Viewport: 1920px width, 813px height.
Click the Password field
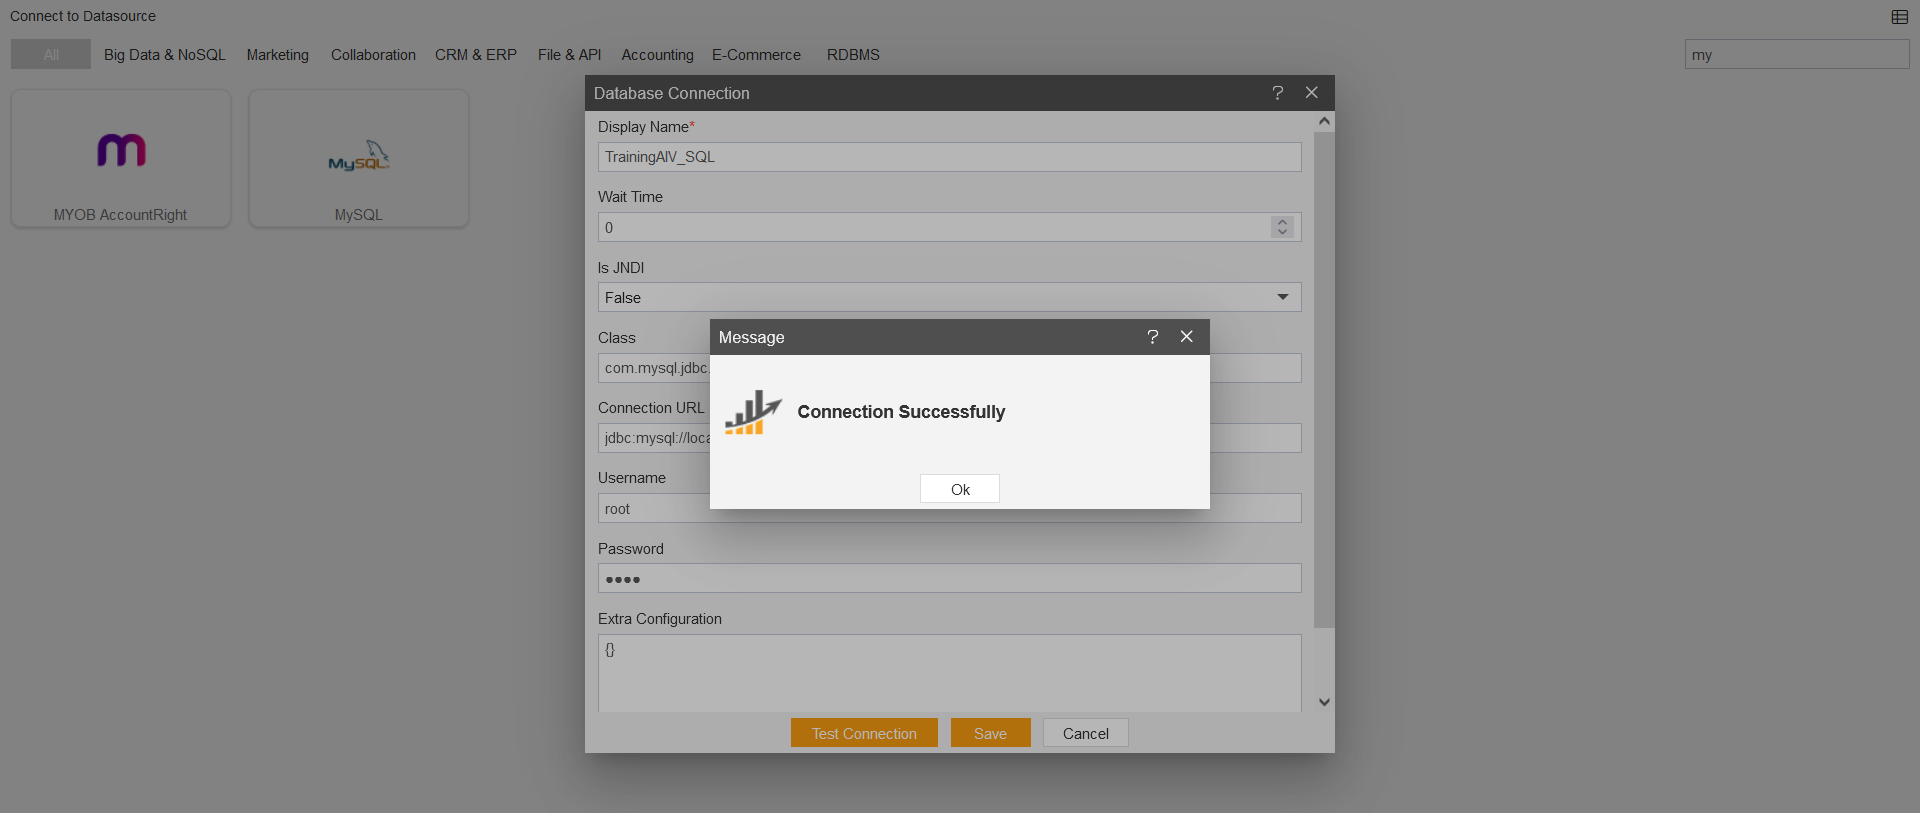pos(949,578)
